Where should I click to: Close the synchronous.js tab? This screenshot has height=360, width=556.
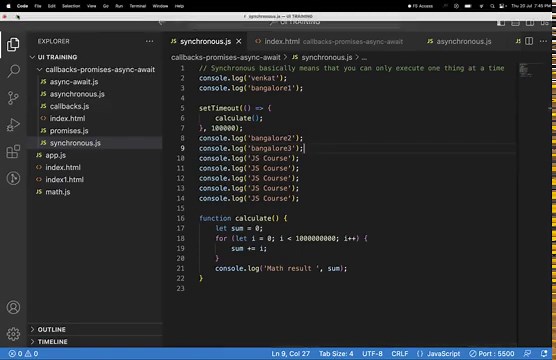[x=239, y=41]
